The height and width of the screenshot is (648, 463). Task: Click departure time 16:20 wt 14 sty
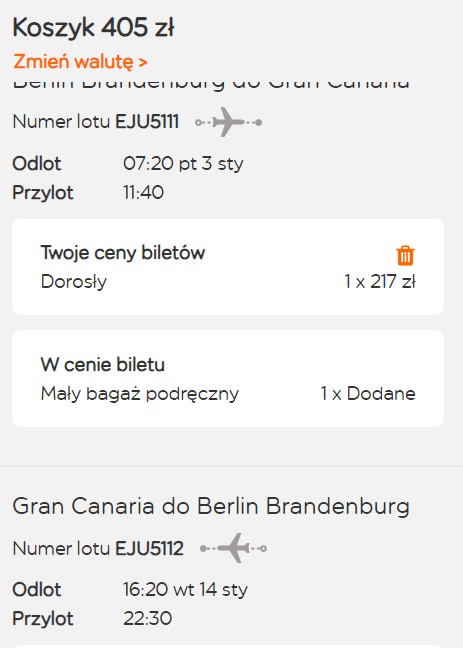coord(185,590)
